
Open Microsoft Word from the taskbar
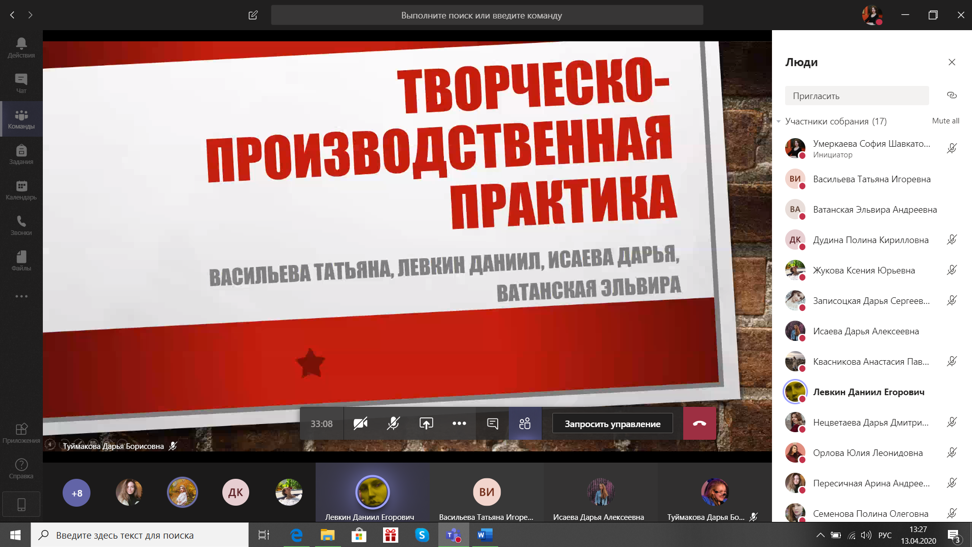(x=485, y=535)
